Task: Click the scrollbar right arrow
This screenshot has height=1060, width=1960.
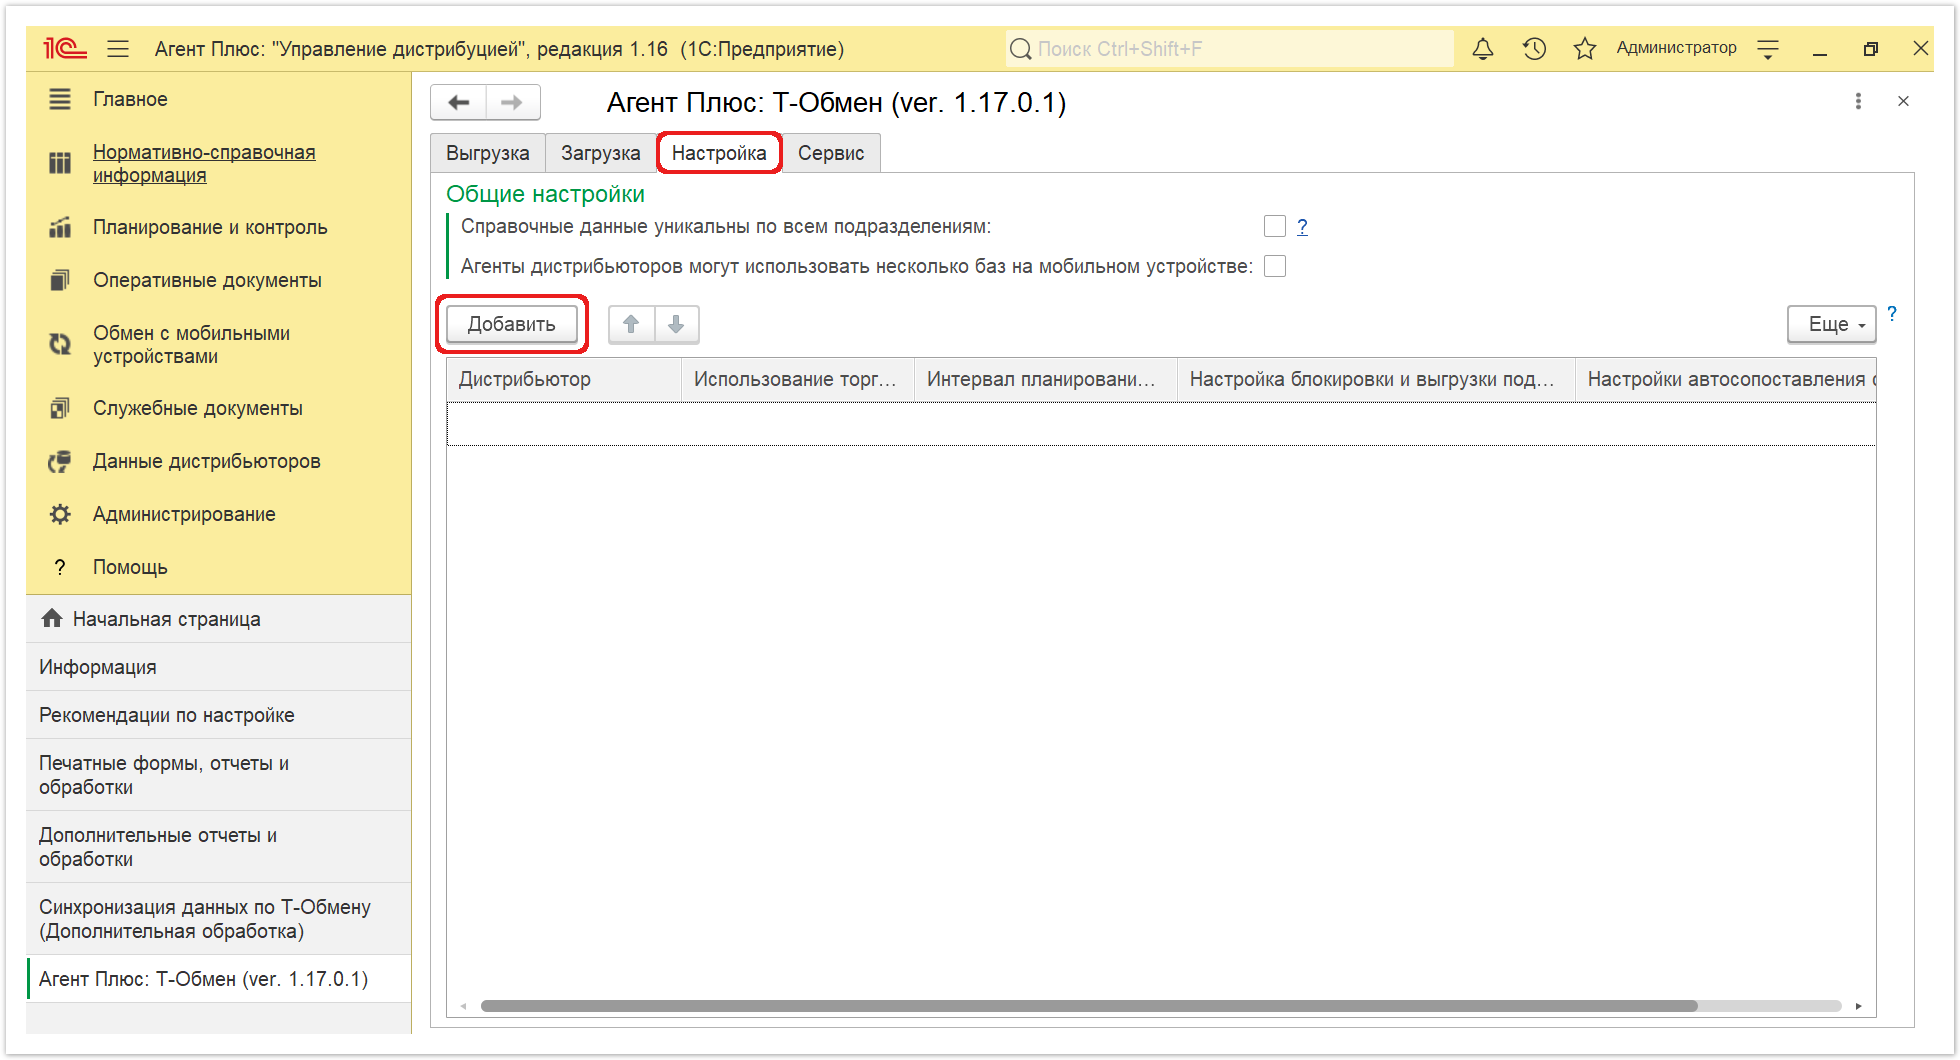Action: click(x=1858, y=1006)
